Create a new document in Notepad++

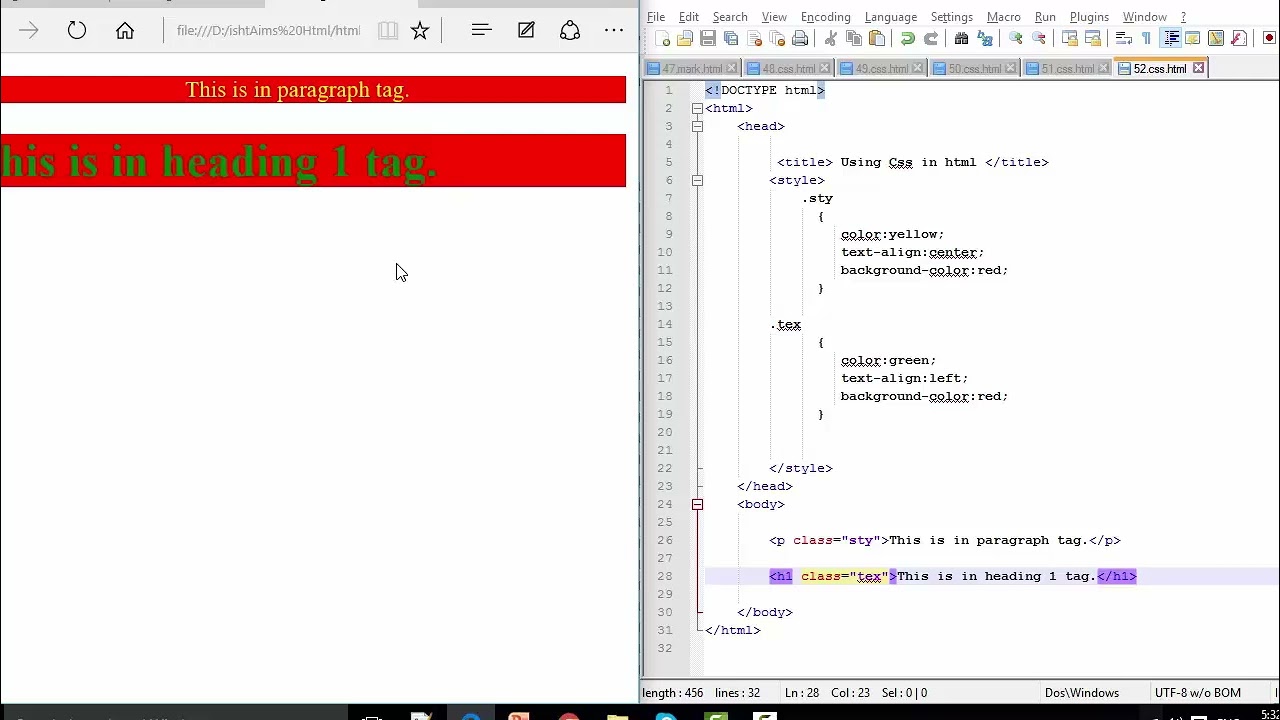[662, 38]
